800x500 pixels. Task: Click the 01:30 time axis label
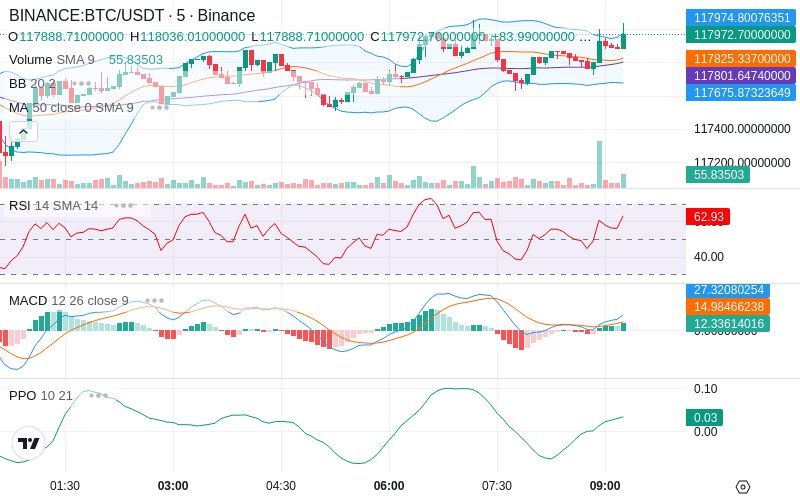click(65, 486)
